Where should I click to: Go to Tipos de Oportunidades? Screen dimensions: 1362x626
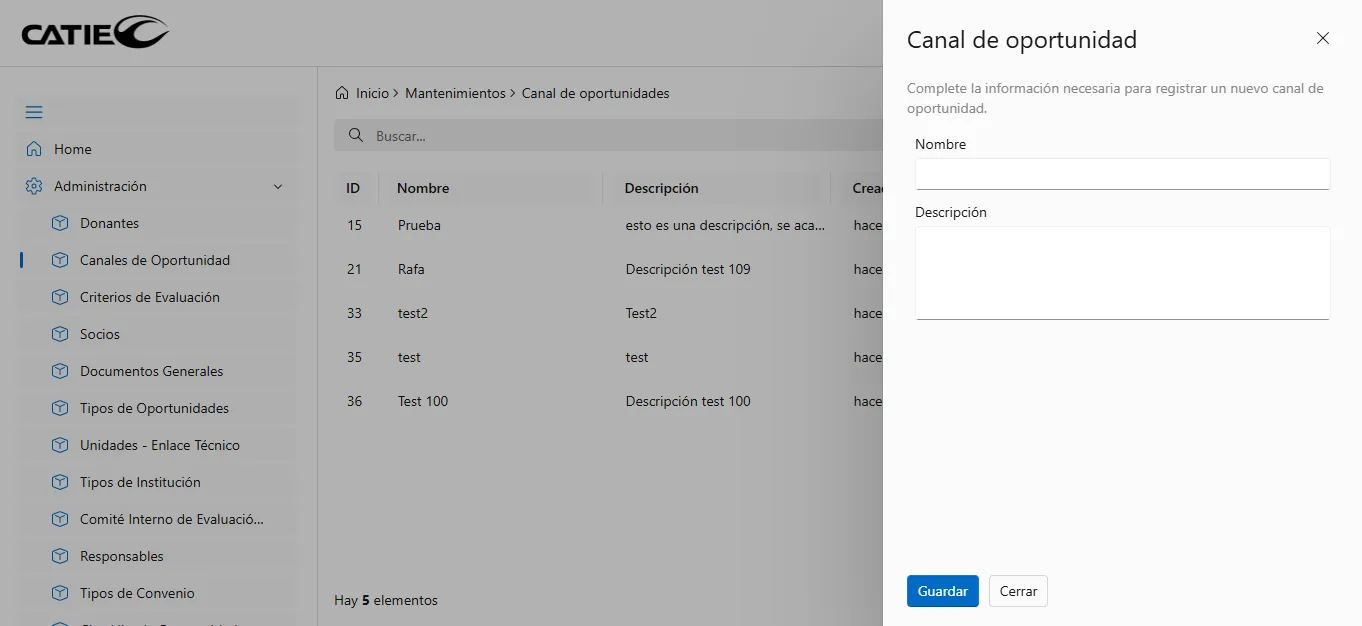pyautogui.click(x=154, y=408)
